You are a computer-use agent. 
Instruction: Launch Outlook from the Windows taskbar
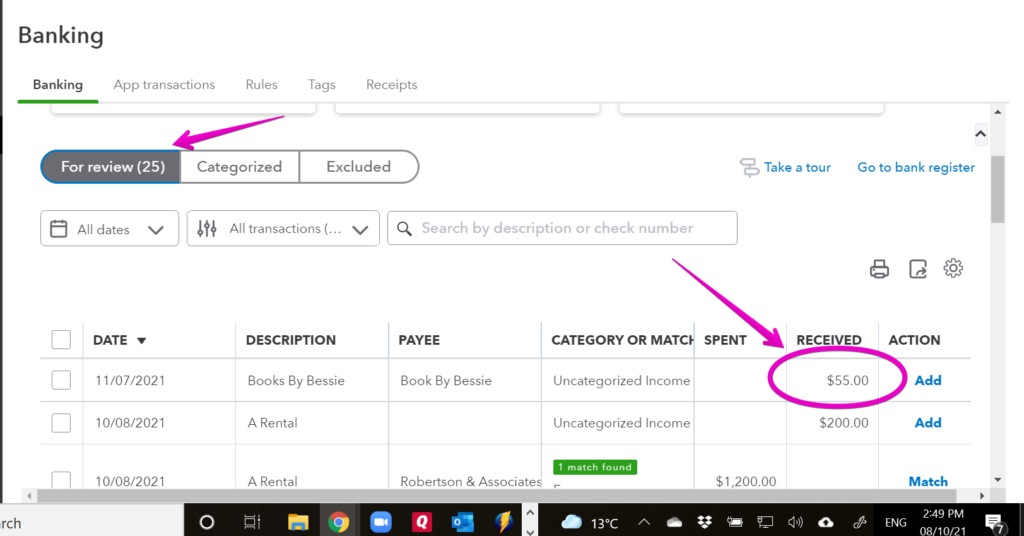[x=462, y=522]
